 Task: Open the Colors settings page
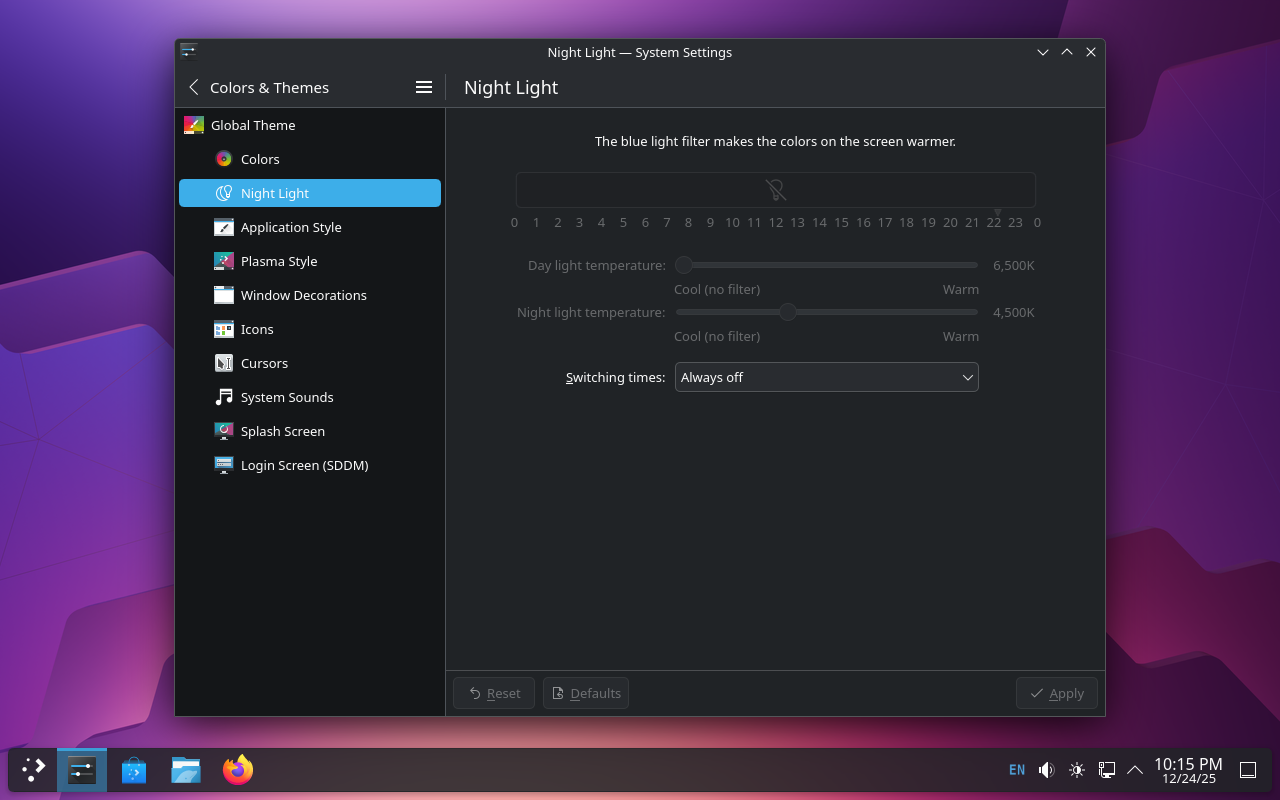click(260, 159)
